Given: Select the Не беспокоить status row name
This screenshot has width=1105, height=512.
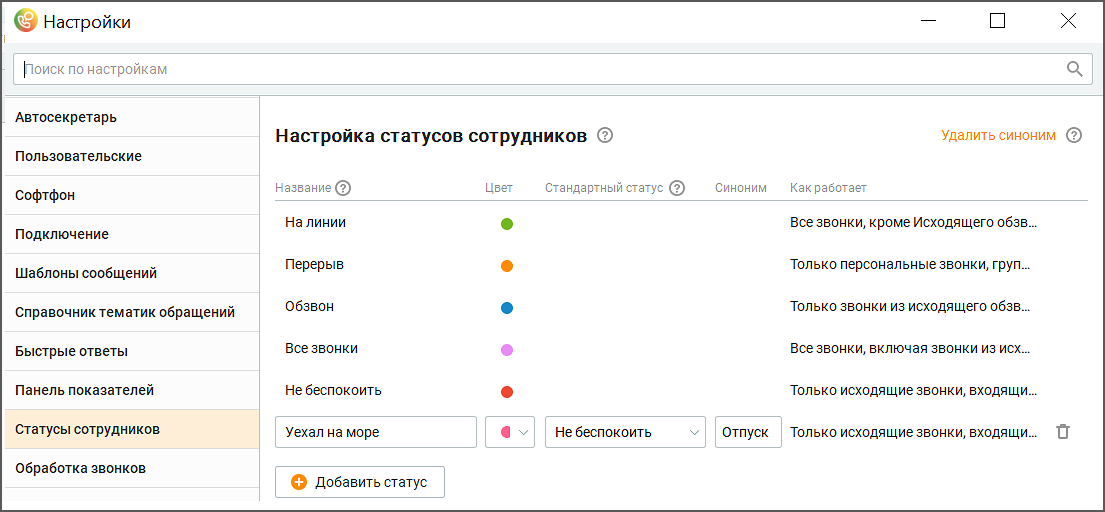Looking at the screenshot, I should click(333, 390).
